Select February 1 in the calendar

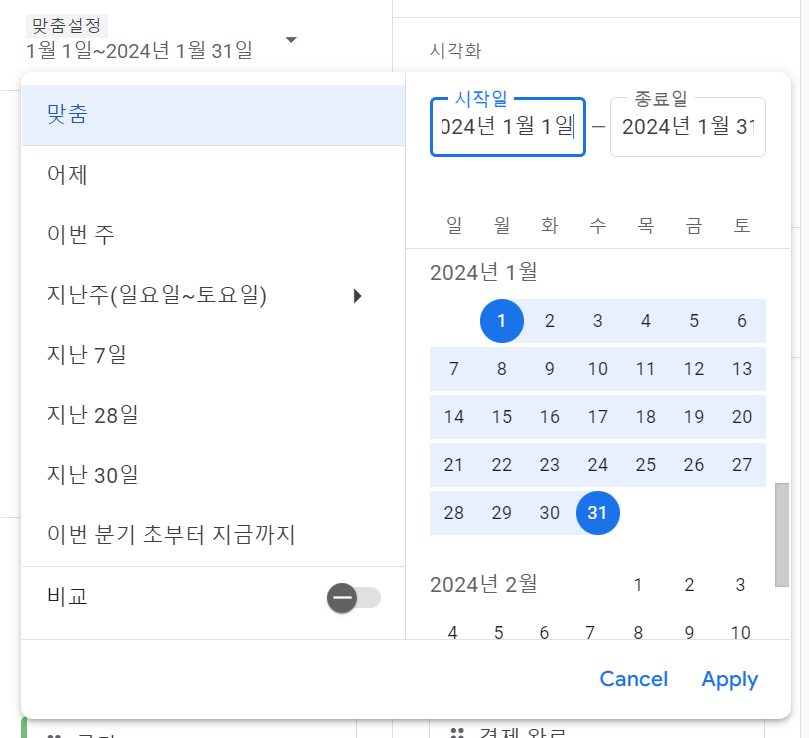638,585
